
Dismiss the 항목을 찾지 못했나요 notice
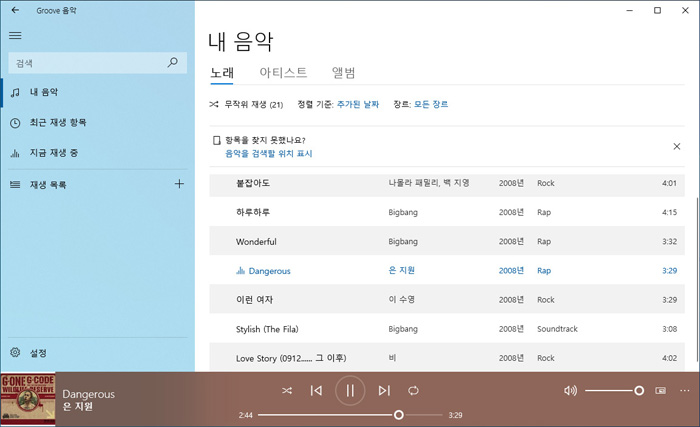pos(676,147)
